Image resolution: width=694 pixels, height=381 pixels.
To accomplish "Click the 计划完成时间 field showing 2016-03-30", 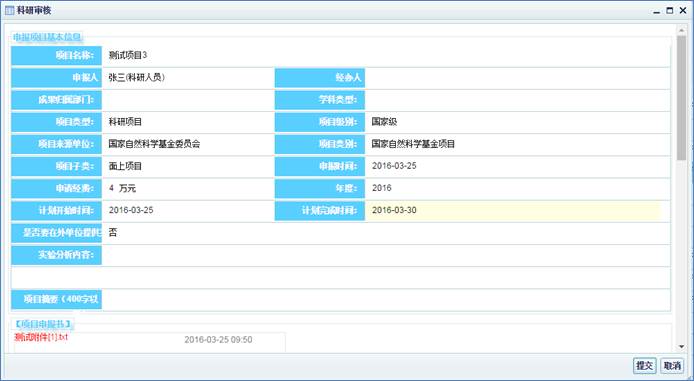I will point(513,210).
